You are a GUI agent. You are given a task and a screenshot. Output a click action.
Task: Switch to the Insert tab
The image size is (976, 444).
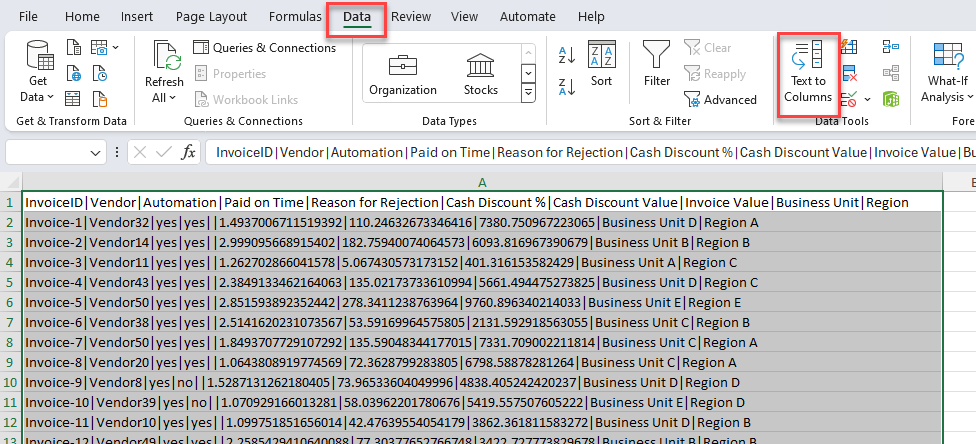pyautogui.click(x=138, y=17)
